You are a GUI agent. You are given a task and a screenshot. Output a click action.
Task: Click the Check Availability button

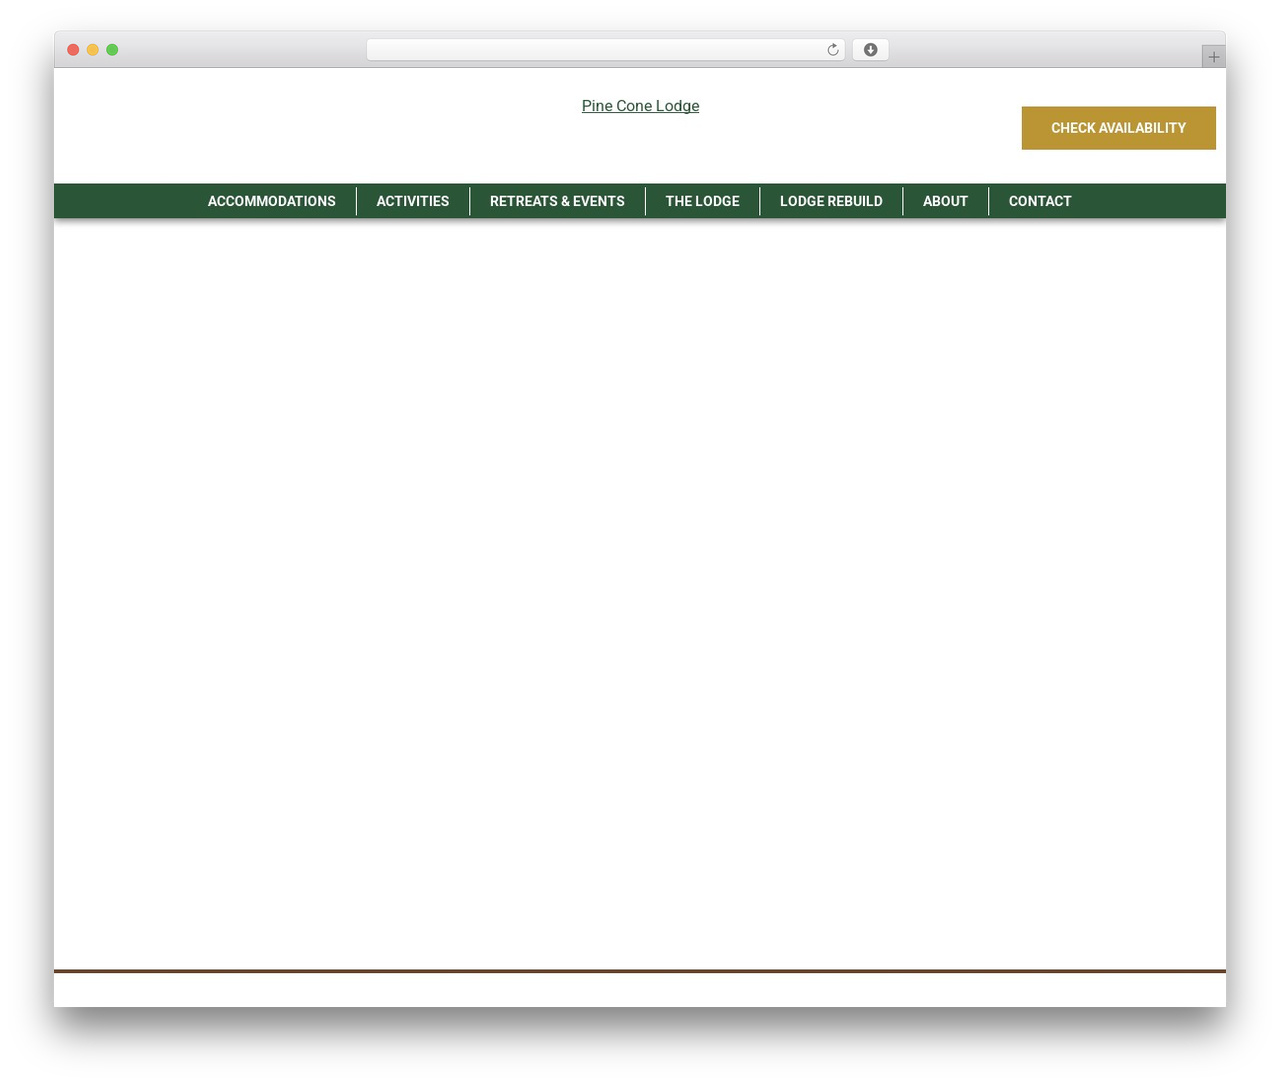[1118, 128]
